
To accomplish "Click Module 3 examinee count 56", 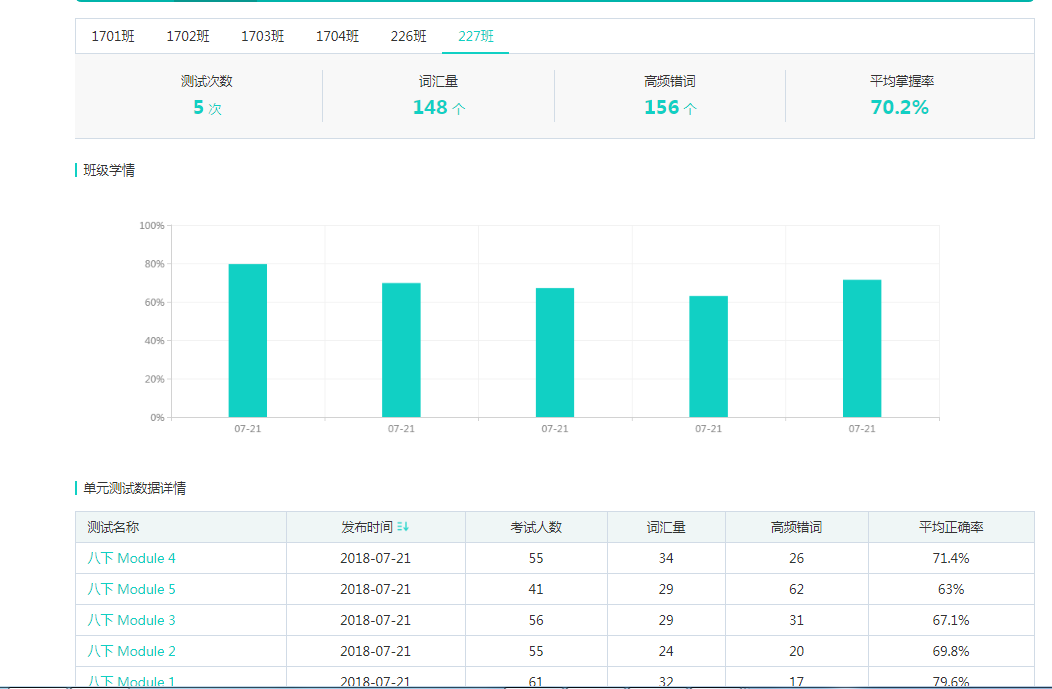I will 536,620.
